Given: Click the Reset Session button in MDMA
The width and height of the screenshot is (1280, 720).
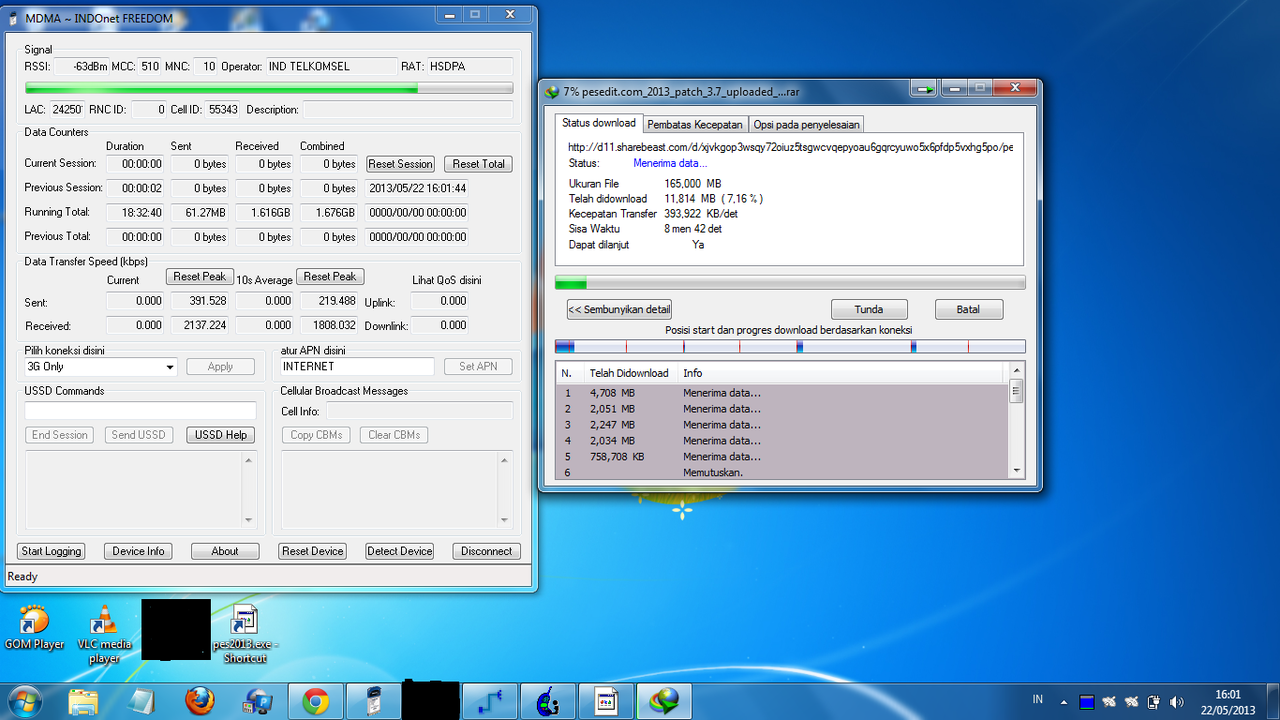Looking at the screenshot, I should [400, 164].
